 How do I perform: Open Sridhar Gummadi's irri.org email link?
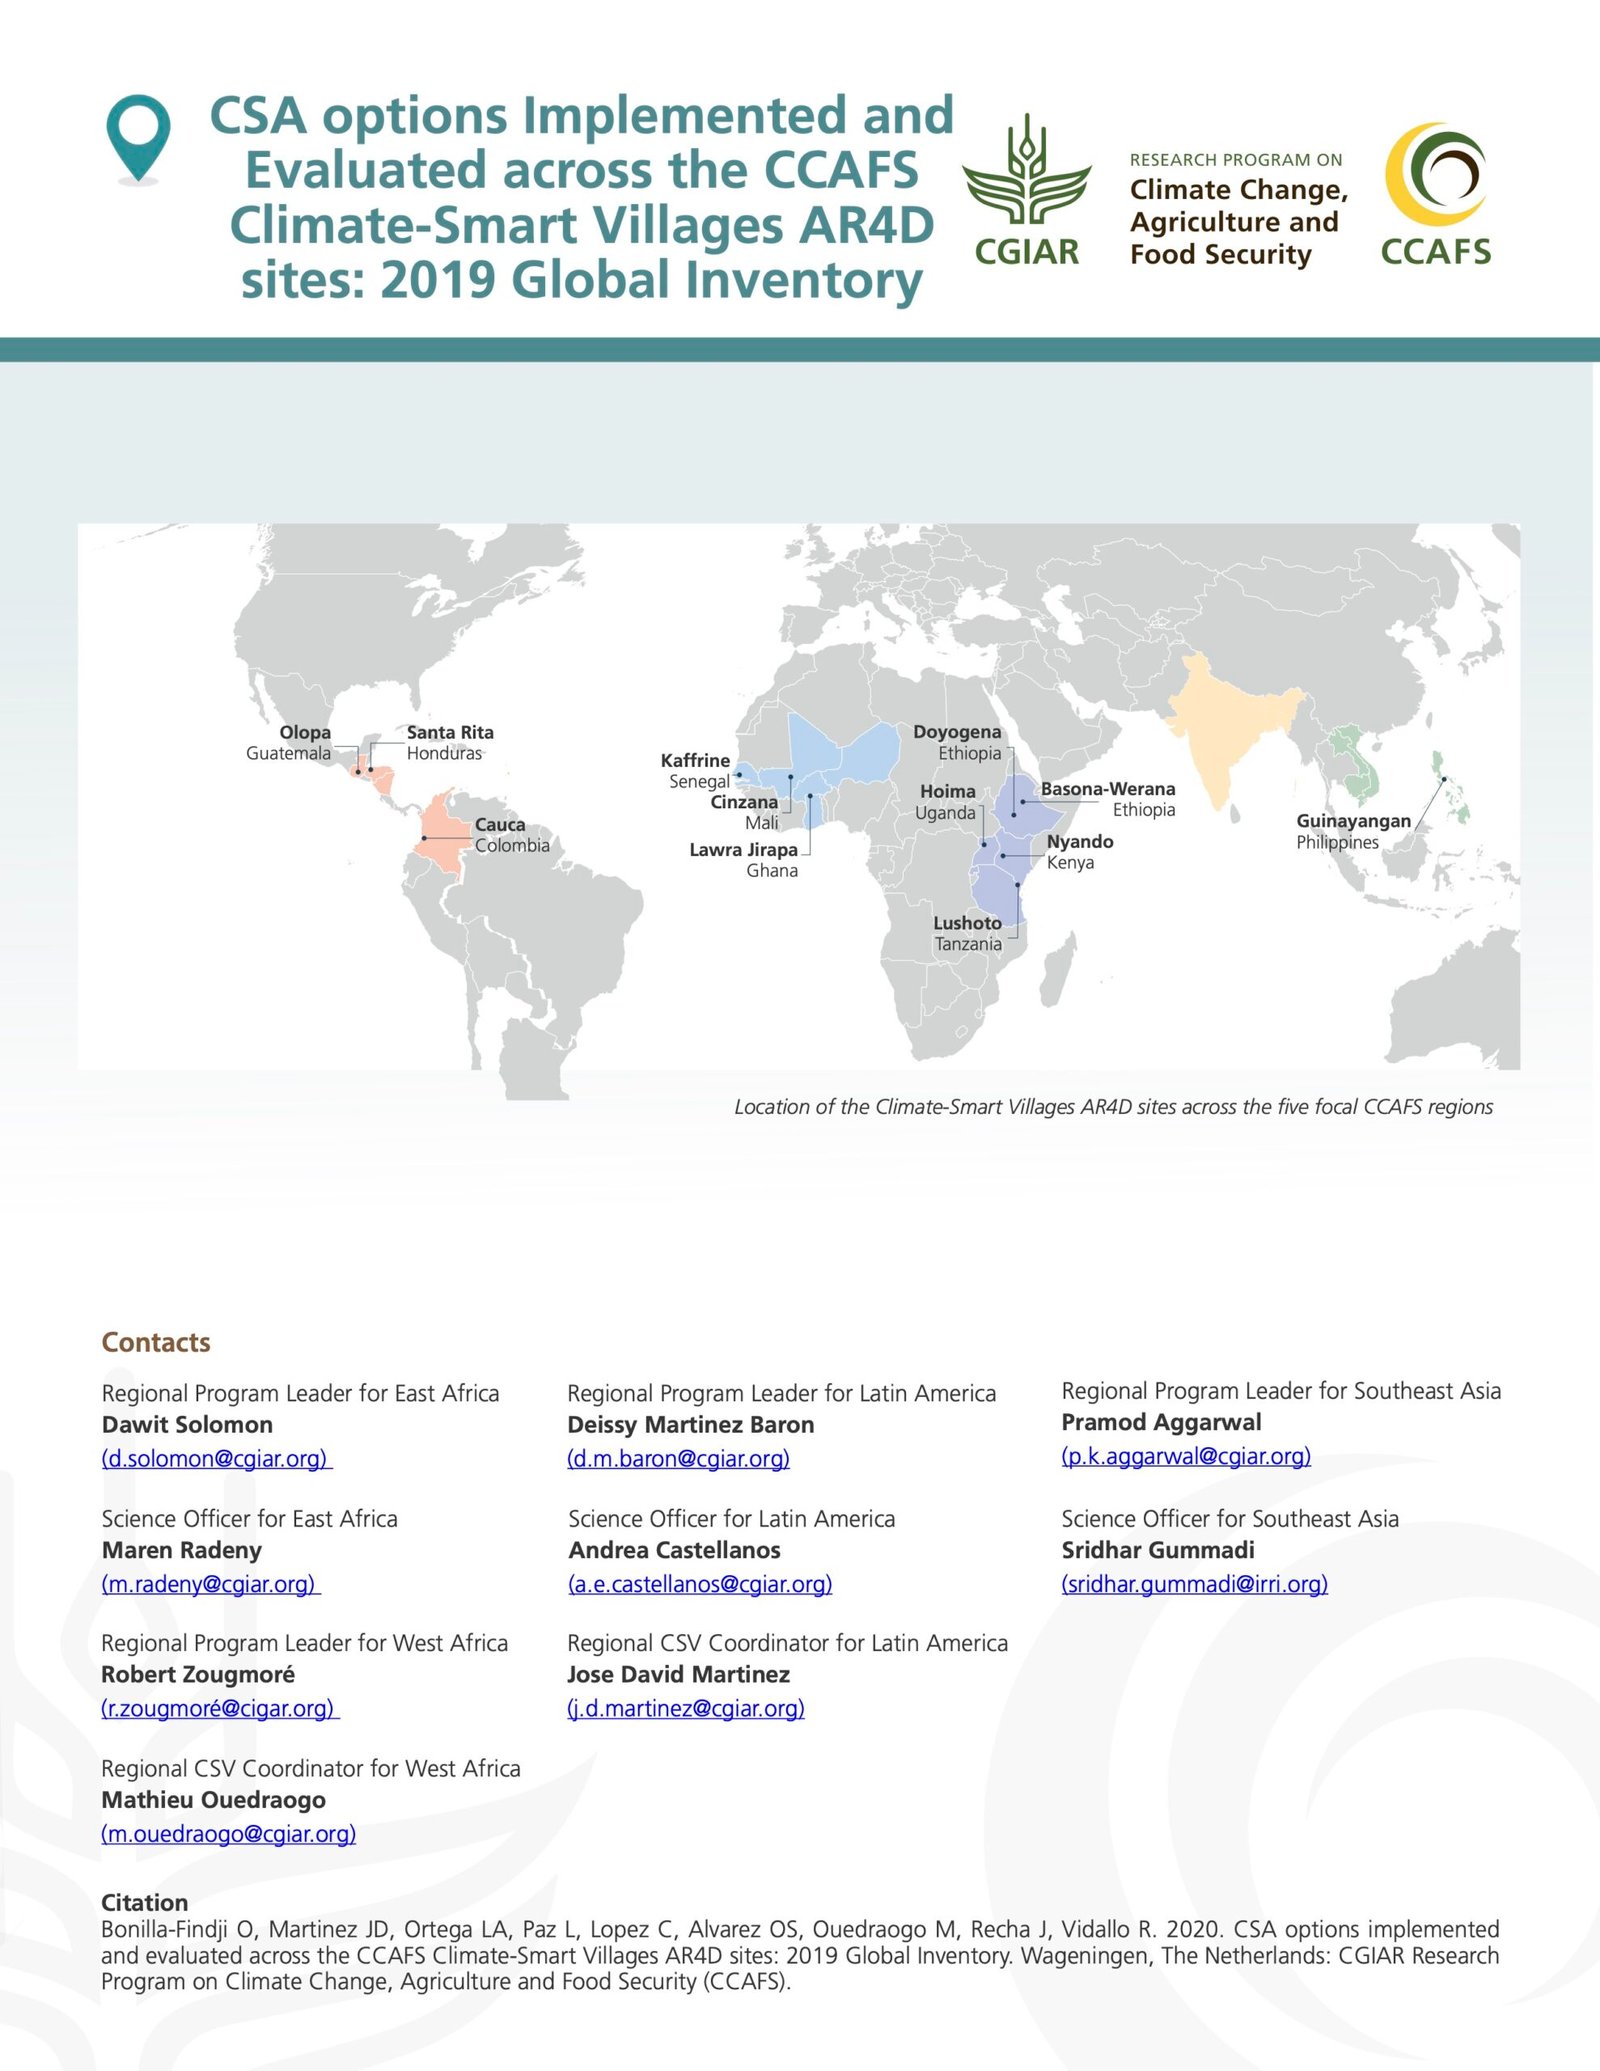(x=1194, y=1583)
